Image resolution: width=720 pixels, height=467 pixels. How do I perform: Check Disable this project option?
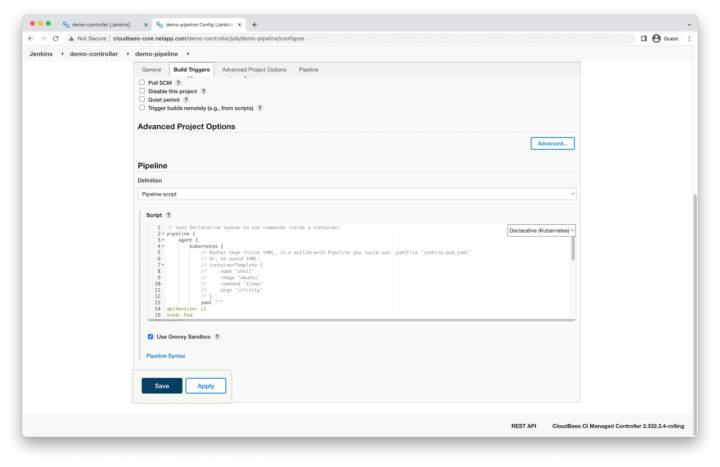point(142,91)
